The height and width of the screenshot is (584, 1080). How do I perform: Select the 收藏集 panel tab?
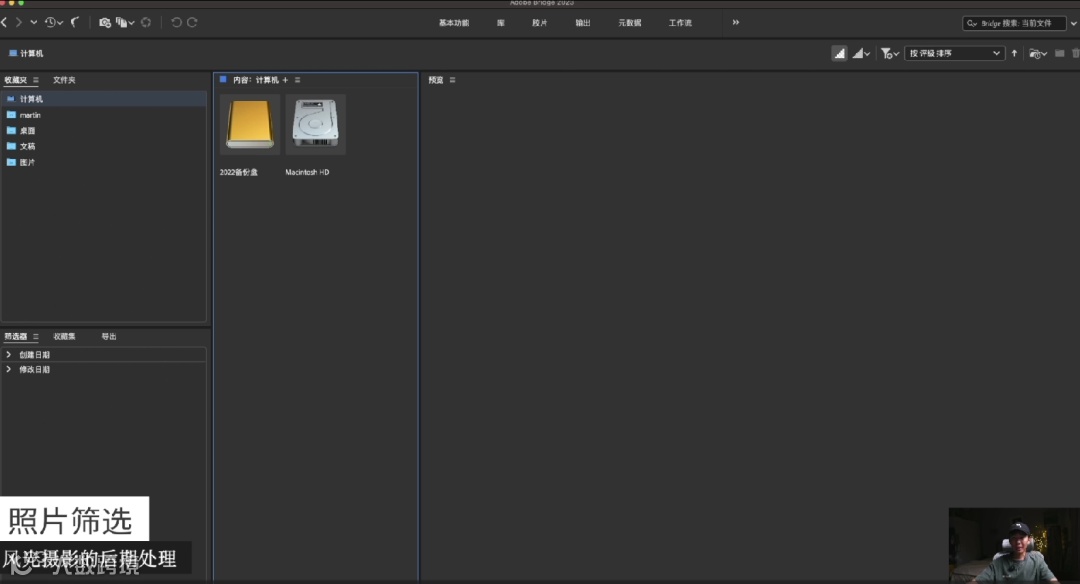click(64, 337)
